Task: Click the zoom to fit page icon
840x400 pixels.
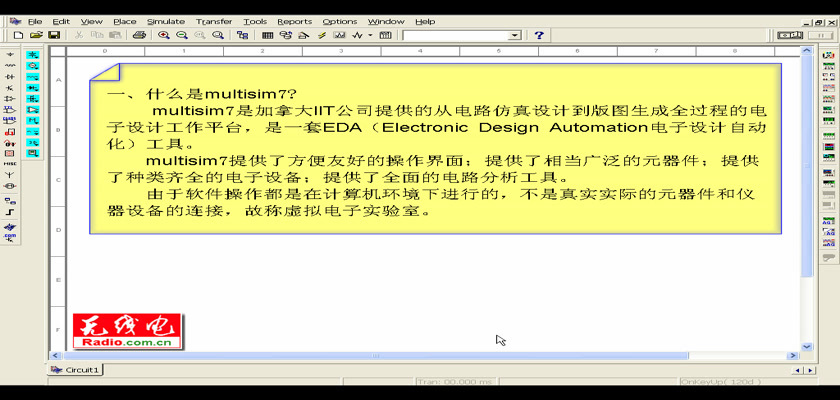Action: (218, 35)
